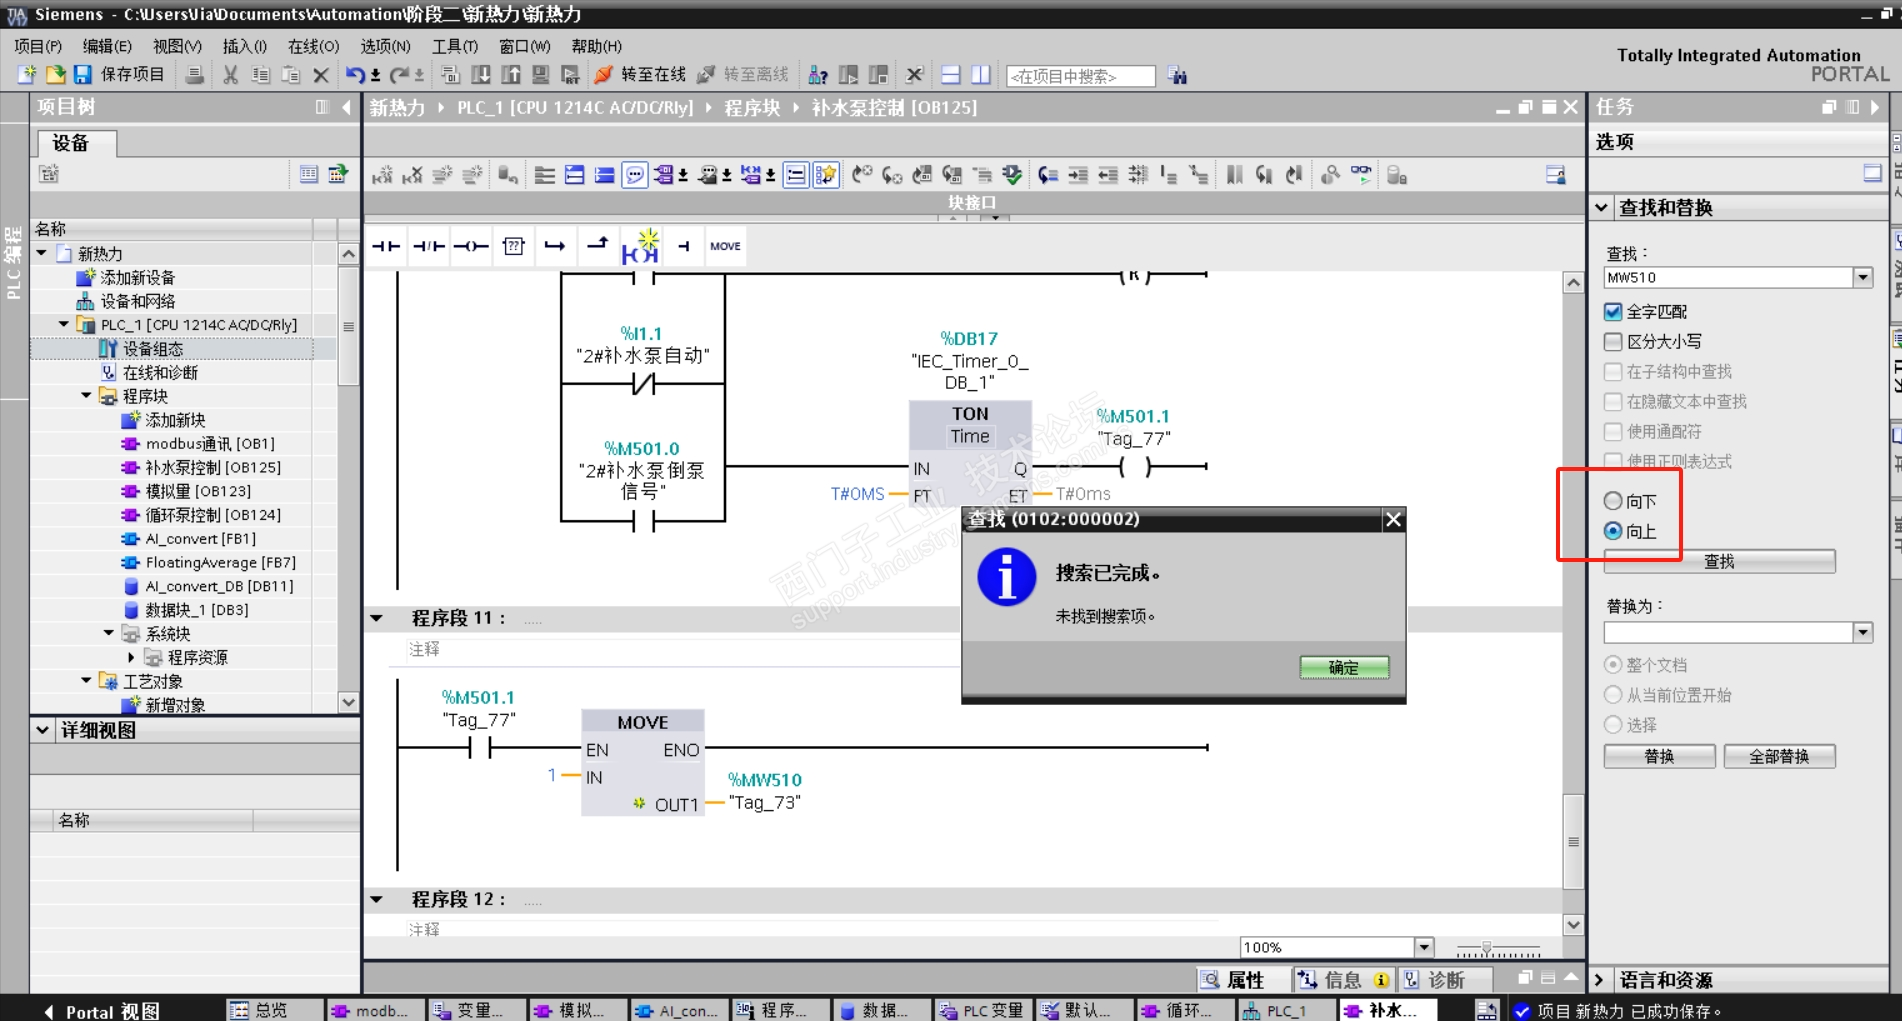Insert an output coil instruction
Image resolution: width=1902 pixels, height=1021 pixels.
point(471,246)
